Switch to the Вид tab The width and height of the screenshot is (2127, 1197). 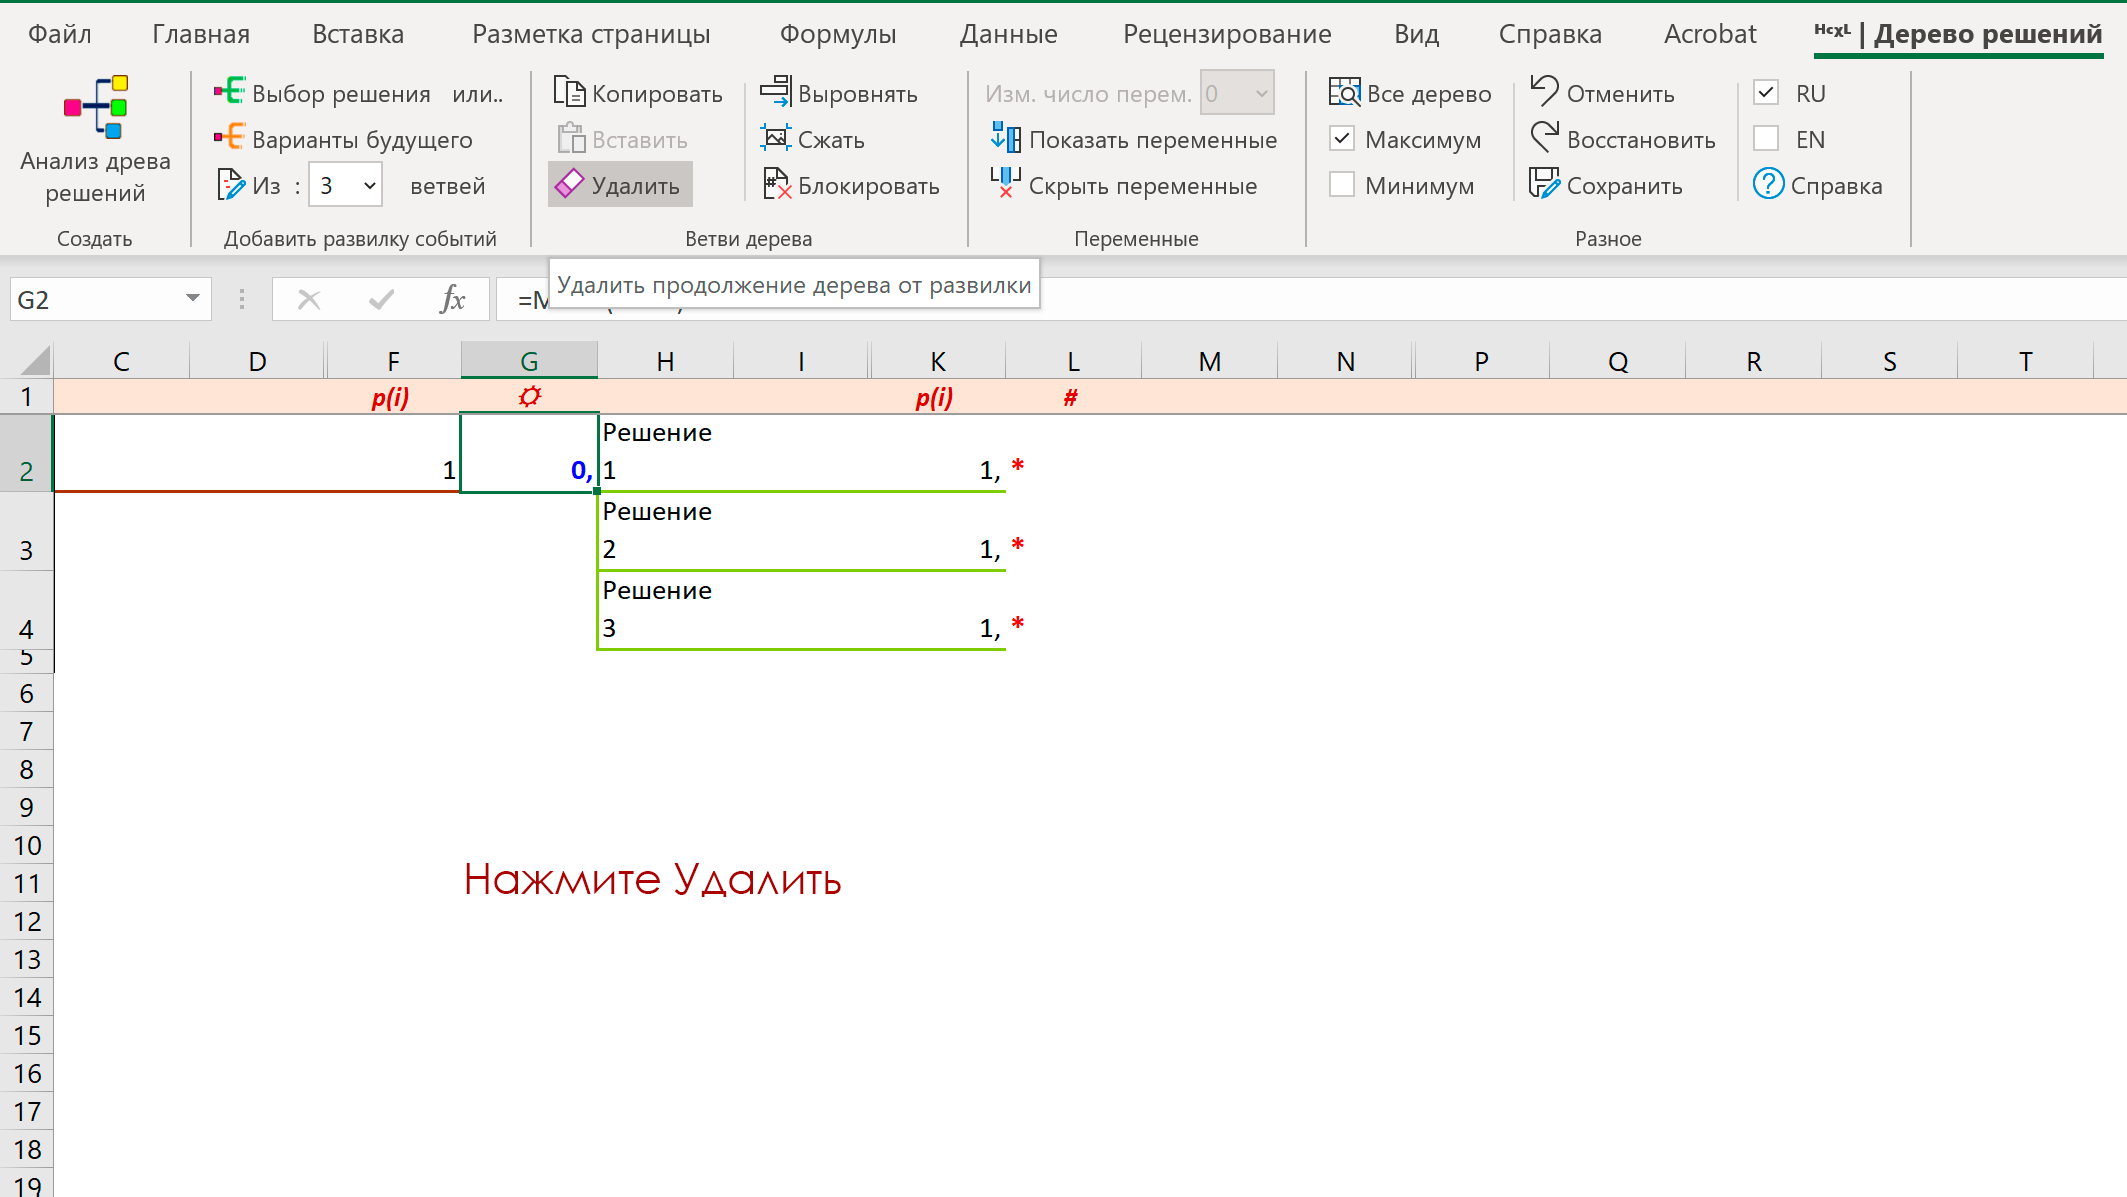tap(1417, 34)
